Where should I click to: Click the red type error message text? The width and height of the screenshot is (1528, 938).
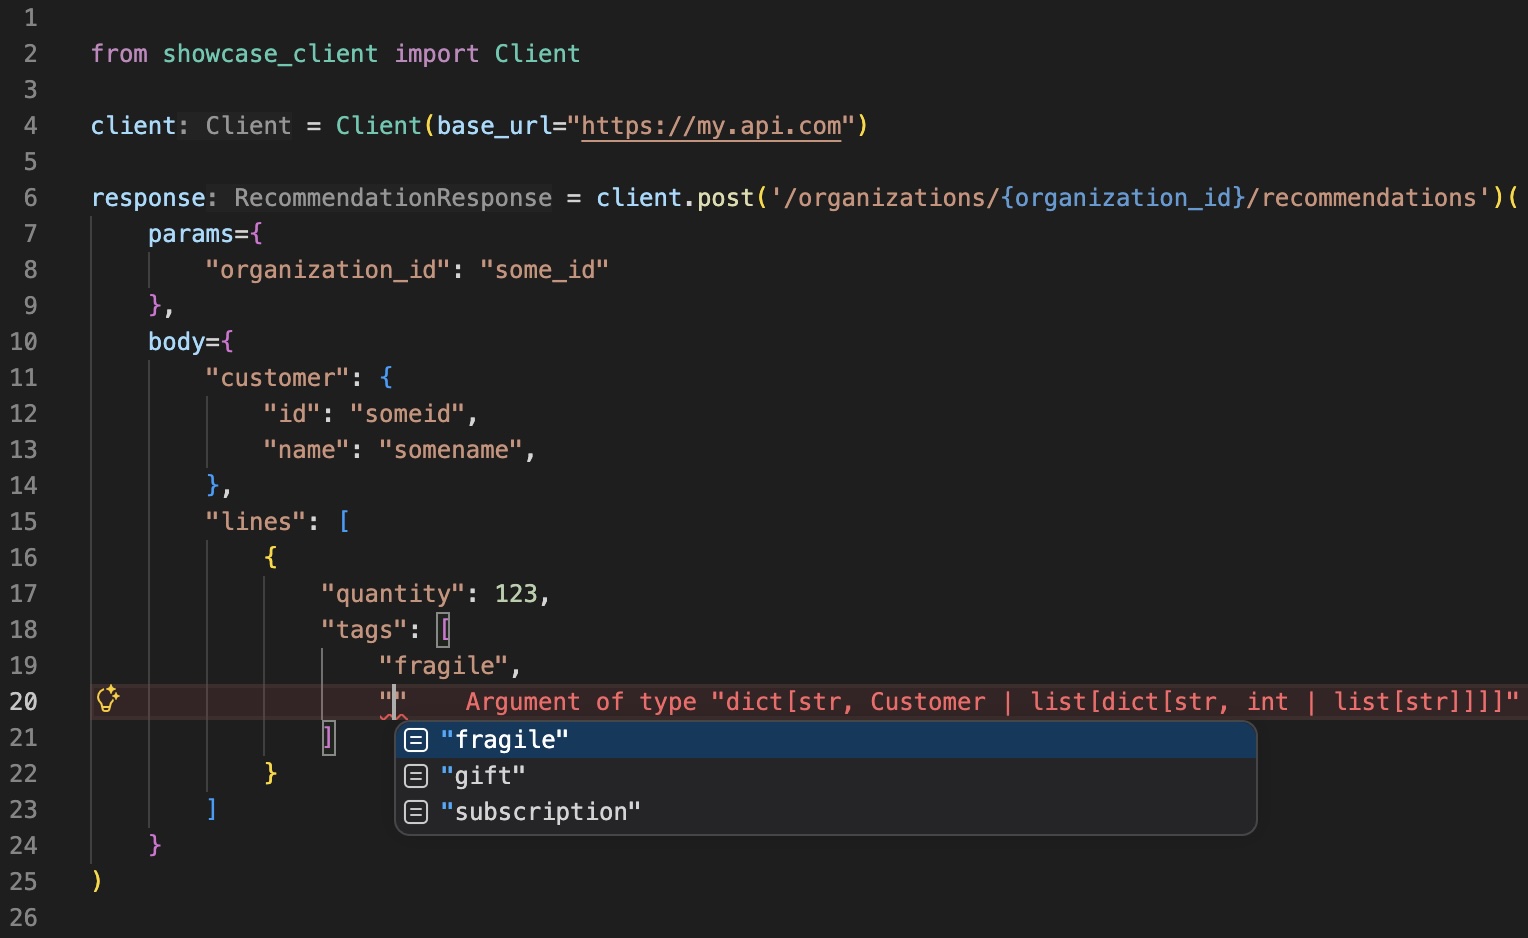coord(992,702)
